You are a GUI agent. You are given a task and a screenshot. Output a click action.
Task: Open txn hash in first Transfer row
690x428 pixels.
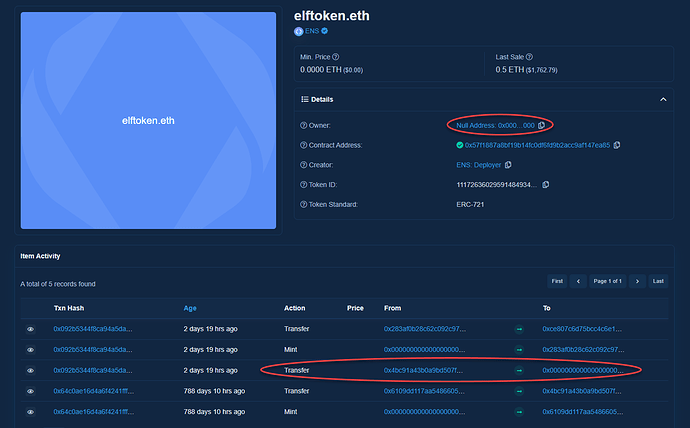point(93,329)
